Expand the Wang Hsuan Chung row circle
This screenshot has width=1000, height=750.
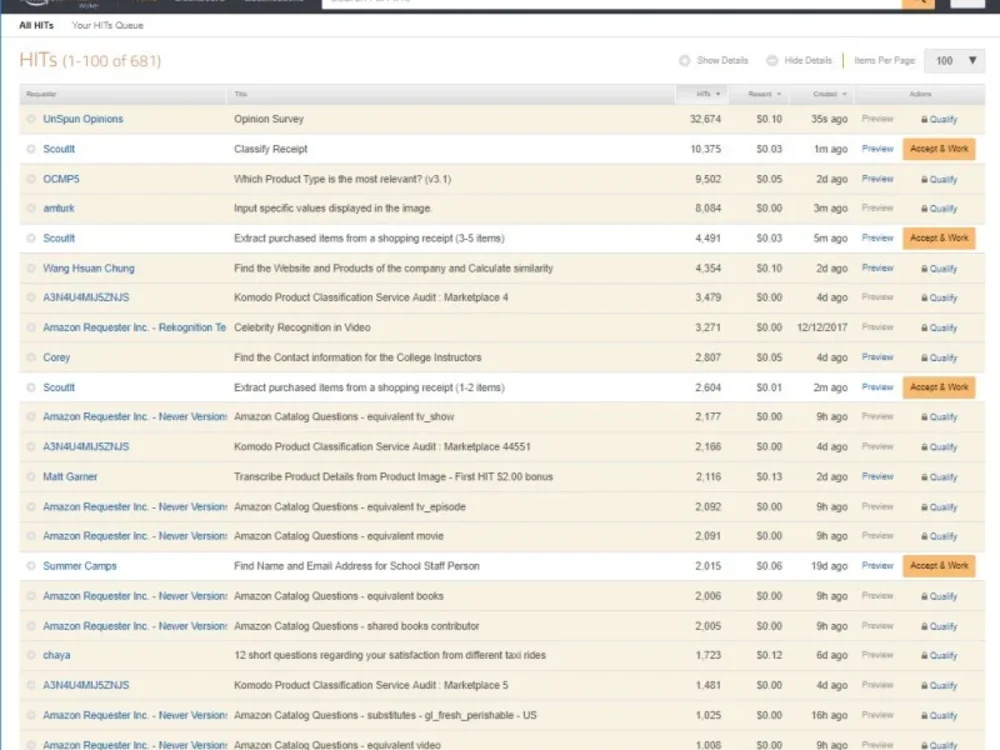[31, 268]
